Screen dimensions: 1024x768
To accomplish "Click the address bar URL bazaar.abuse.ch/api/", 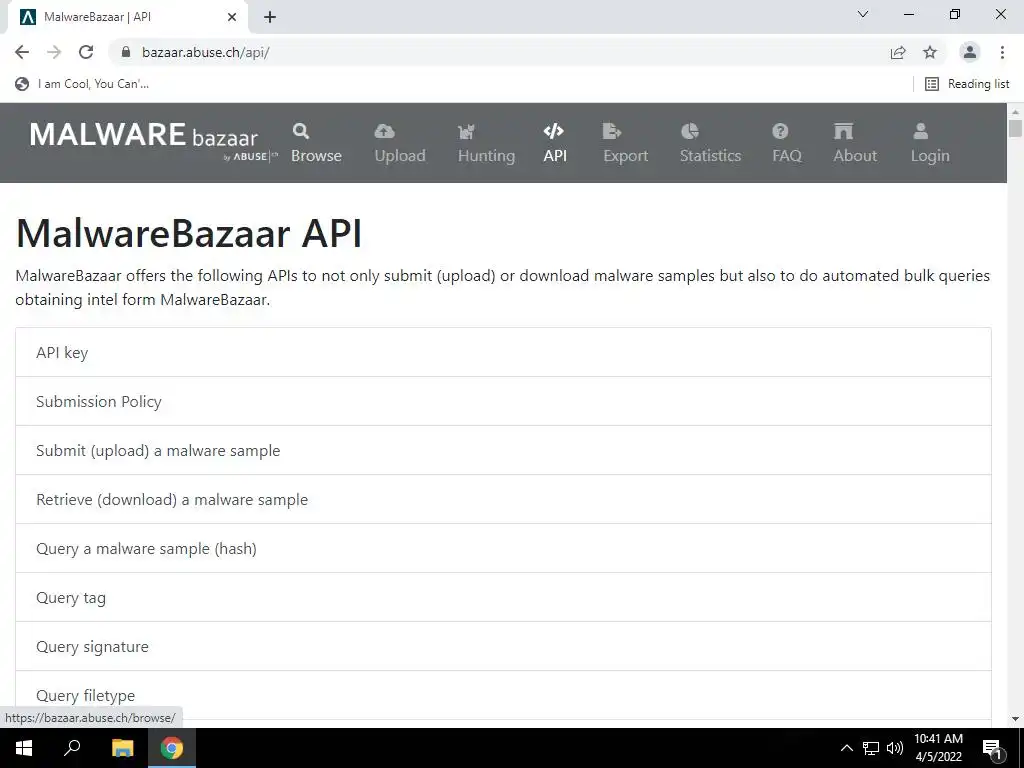I will tap(206, 52).
